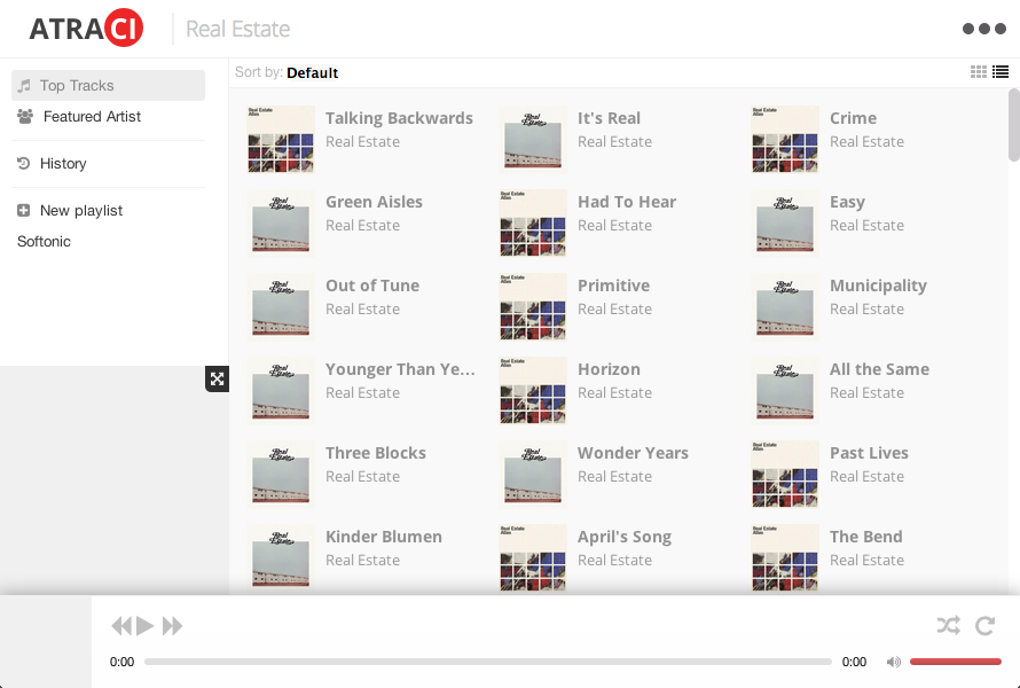The image size is (1020, 688).
Task: Click Talking Backwards album cover
Action: (280, 139)
